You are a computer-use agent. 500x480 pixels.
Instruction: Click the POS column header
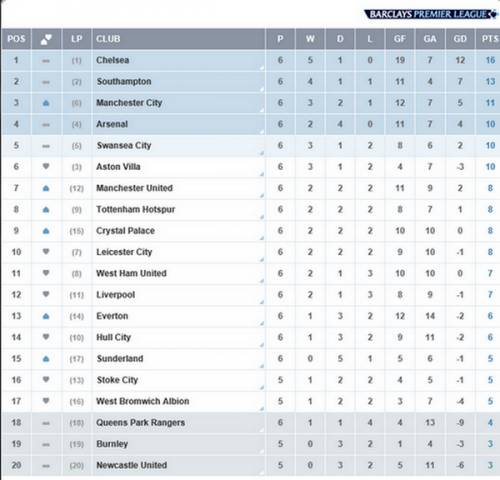[x=16, y=39]
